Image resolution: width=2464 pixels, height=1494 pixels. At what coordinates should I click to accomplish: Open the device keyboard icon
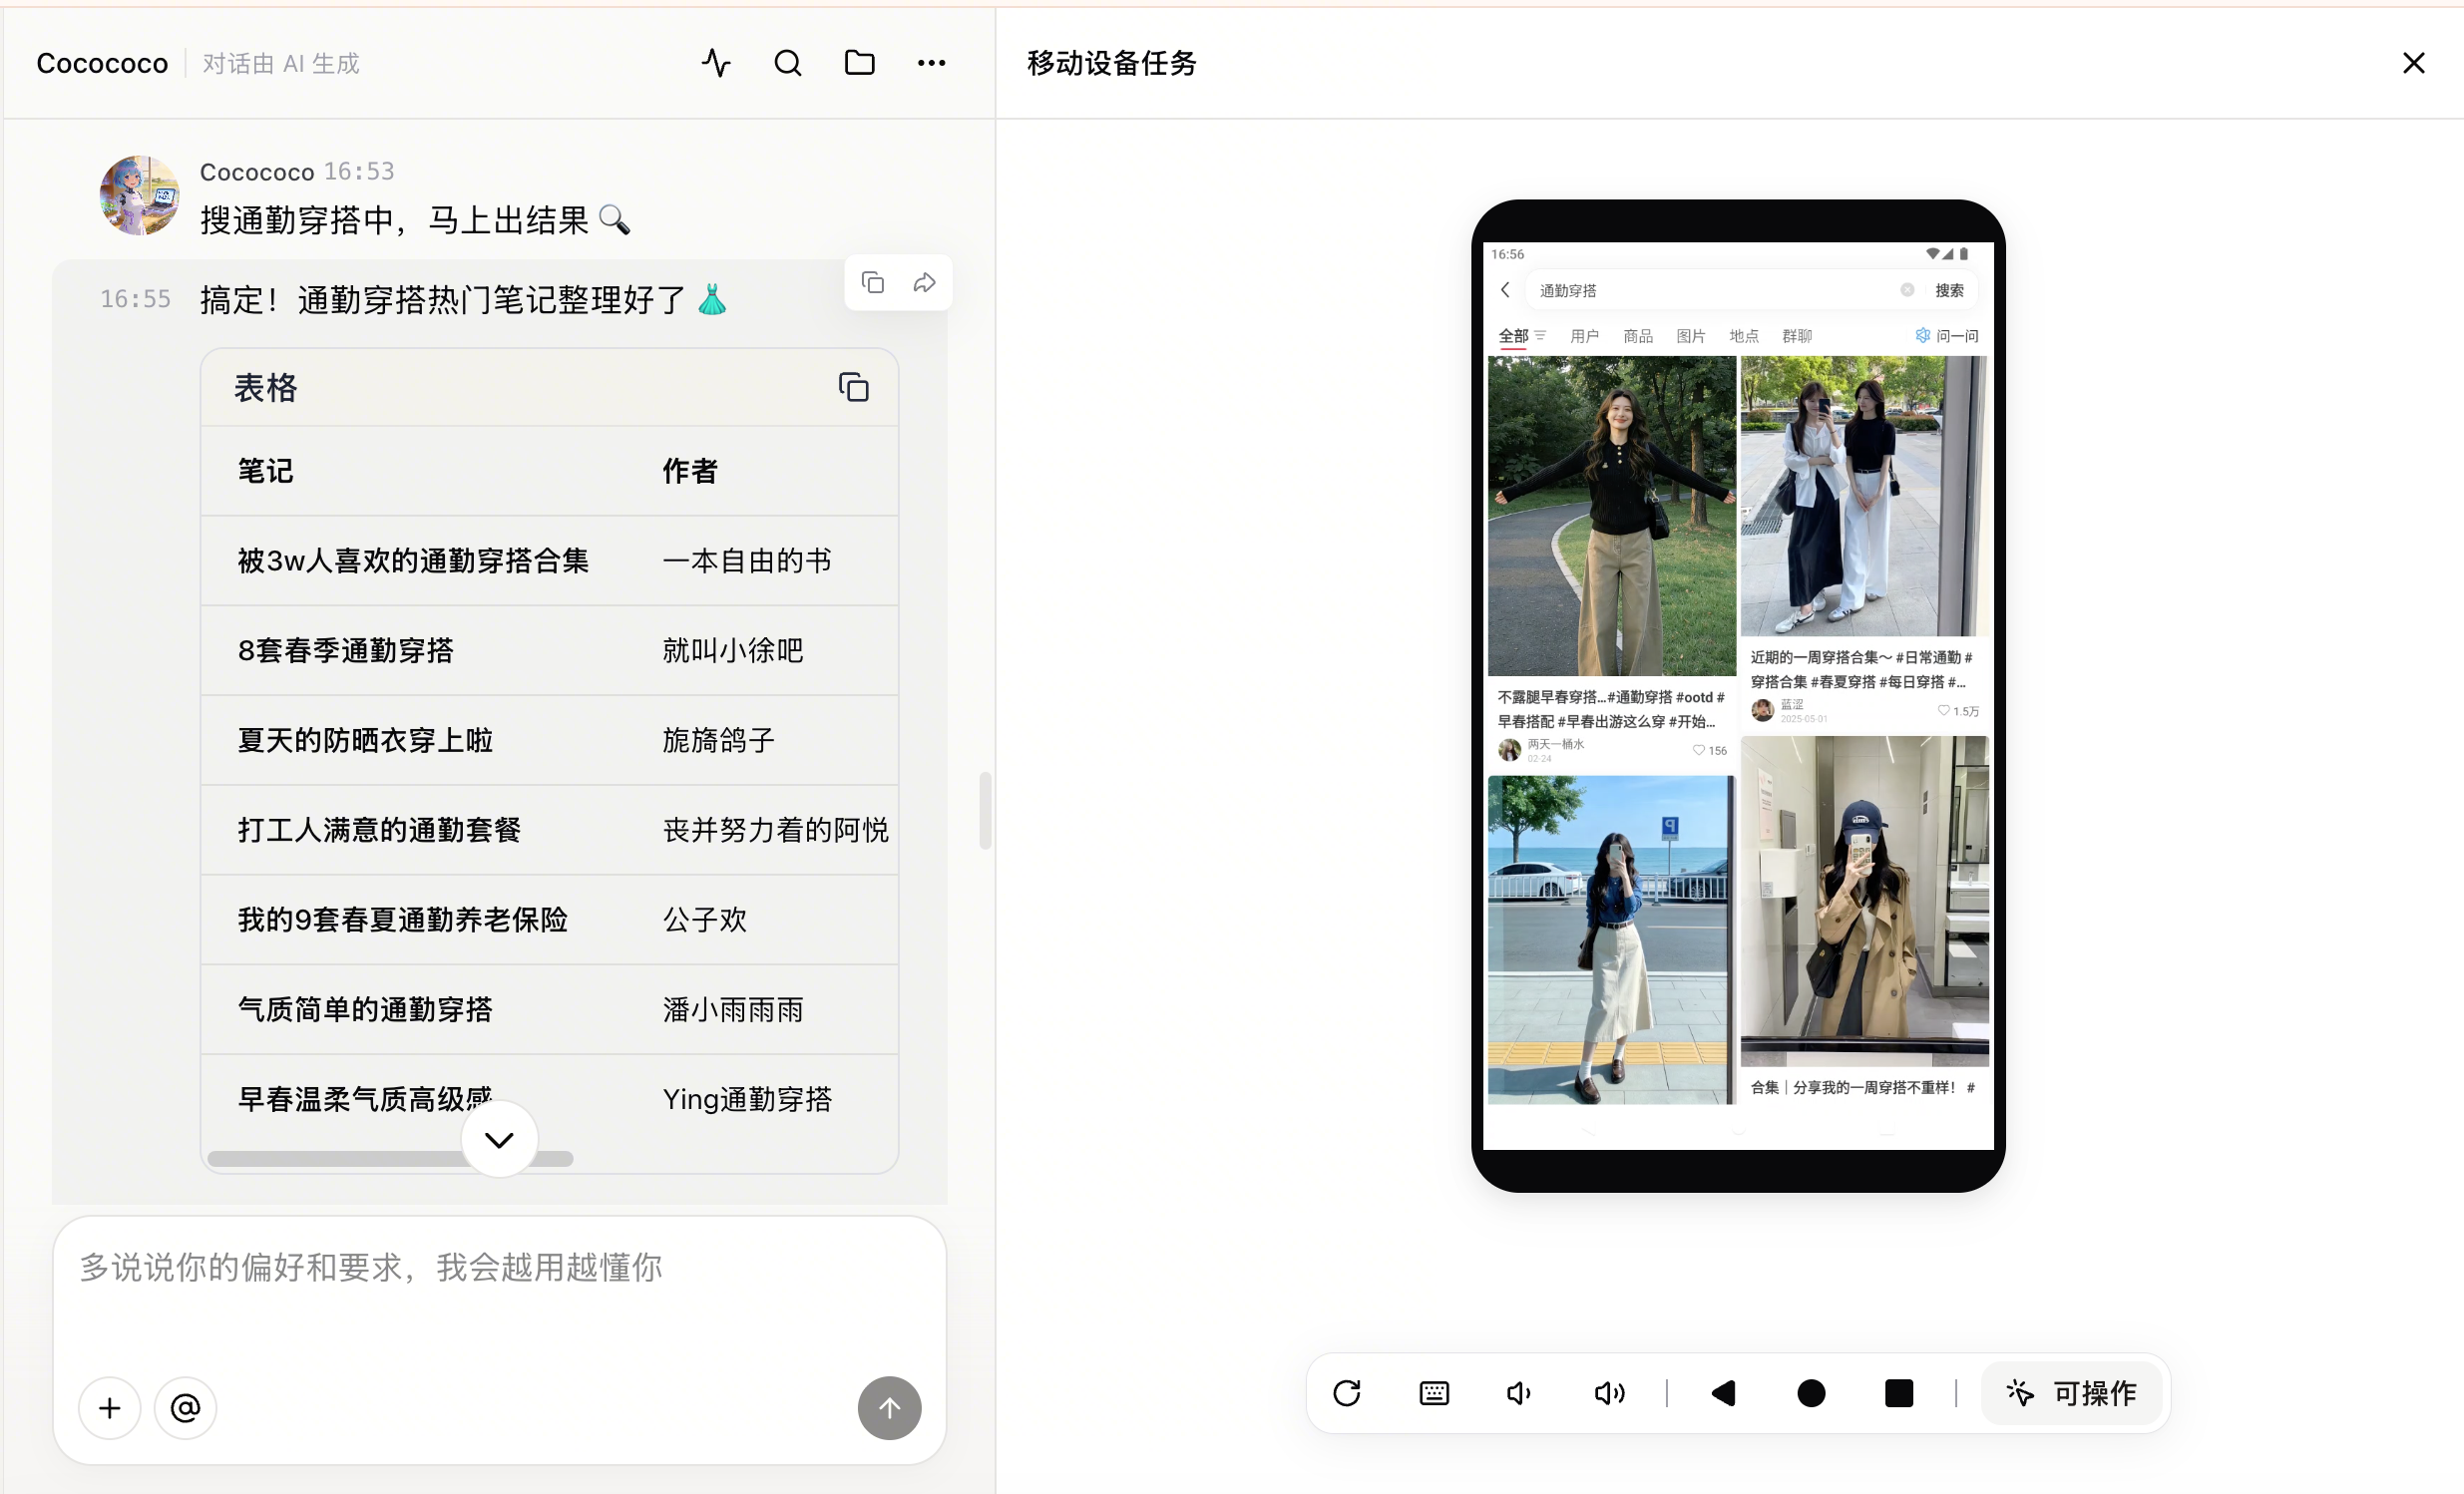(x=1434, y=1393)
